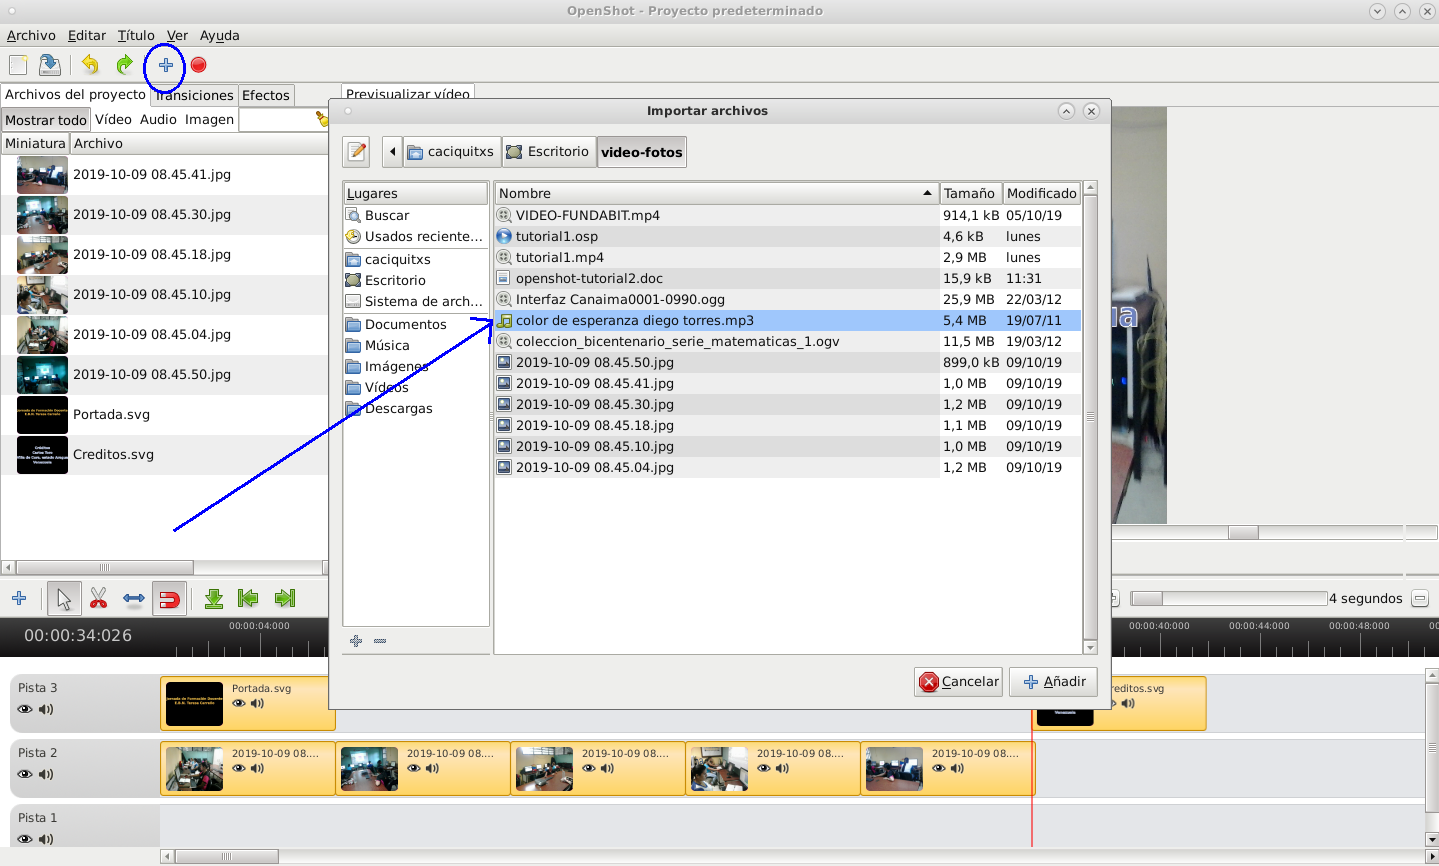Select the Resize arrows tool
Viewport: 1439px width, 866px height.
134,599
